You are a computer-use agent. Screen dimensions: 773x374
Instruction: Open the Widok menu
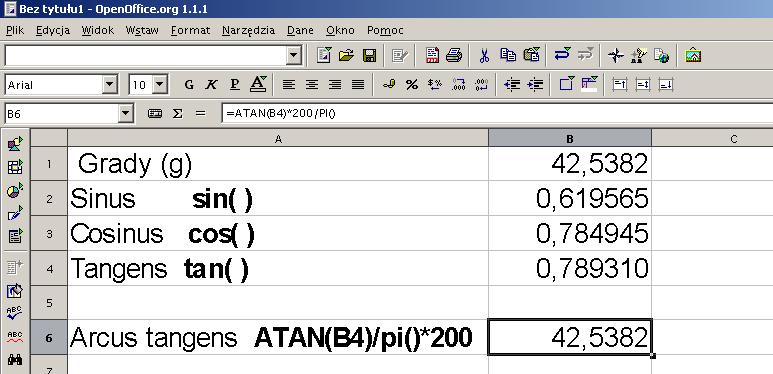coord(98,31)
